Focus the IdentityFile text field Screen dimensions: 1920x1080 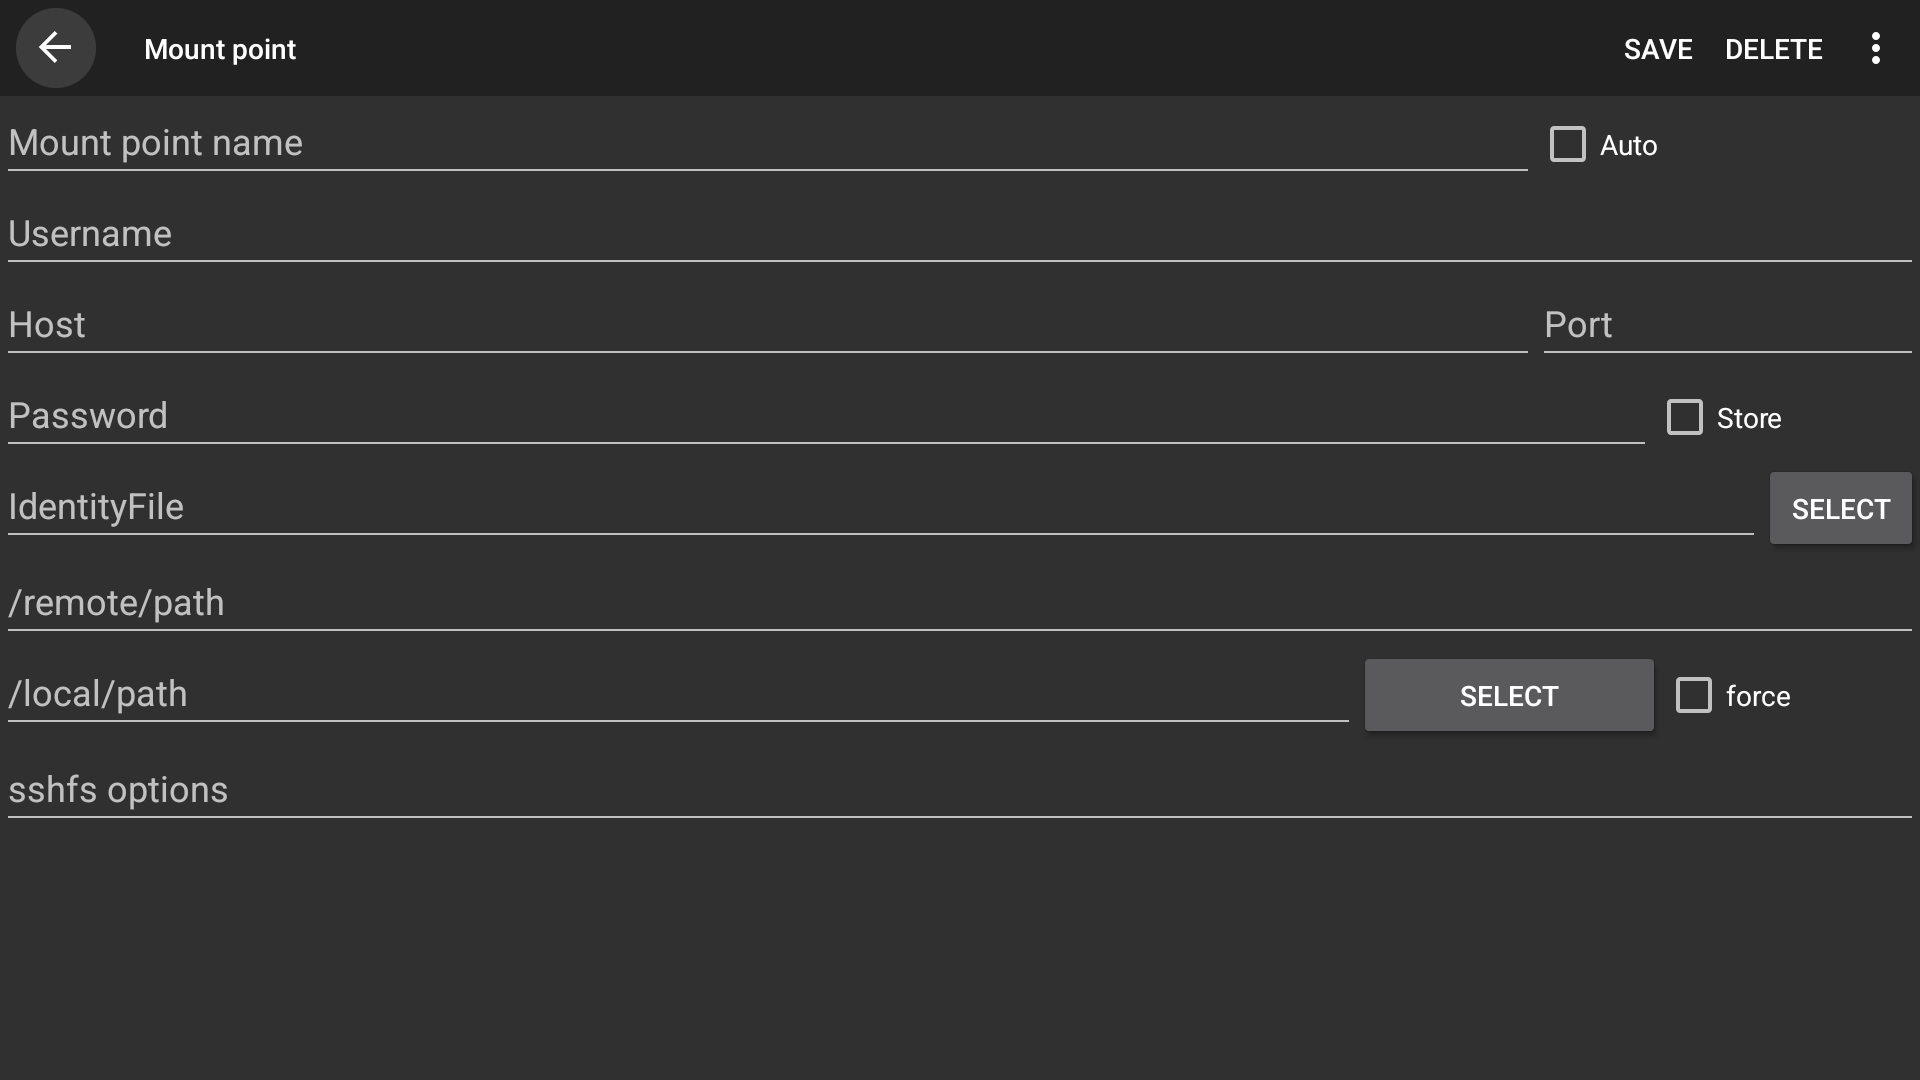(879, 507)
